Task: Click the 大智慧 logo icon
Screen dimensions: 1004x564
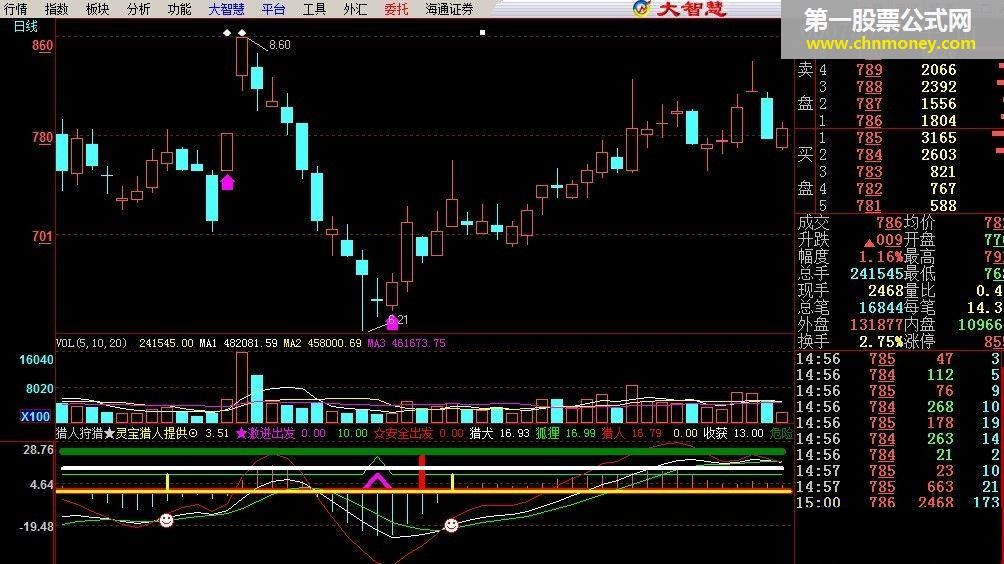Action: click(641, 8)
